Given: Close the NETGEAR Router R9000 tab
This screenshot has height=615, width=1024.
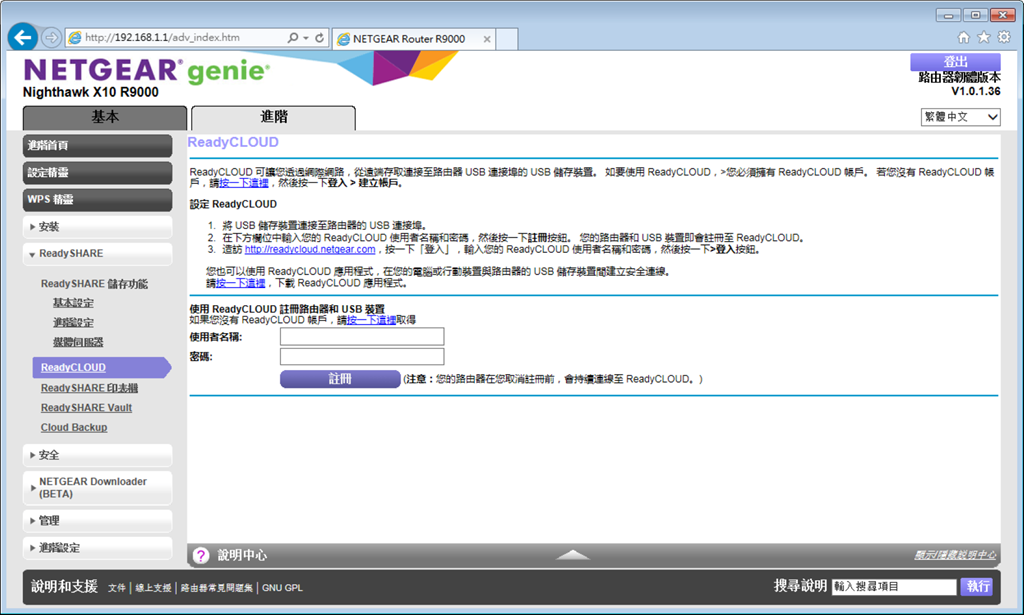Looking at the screenshot, I should (487, 39).
